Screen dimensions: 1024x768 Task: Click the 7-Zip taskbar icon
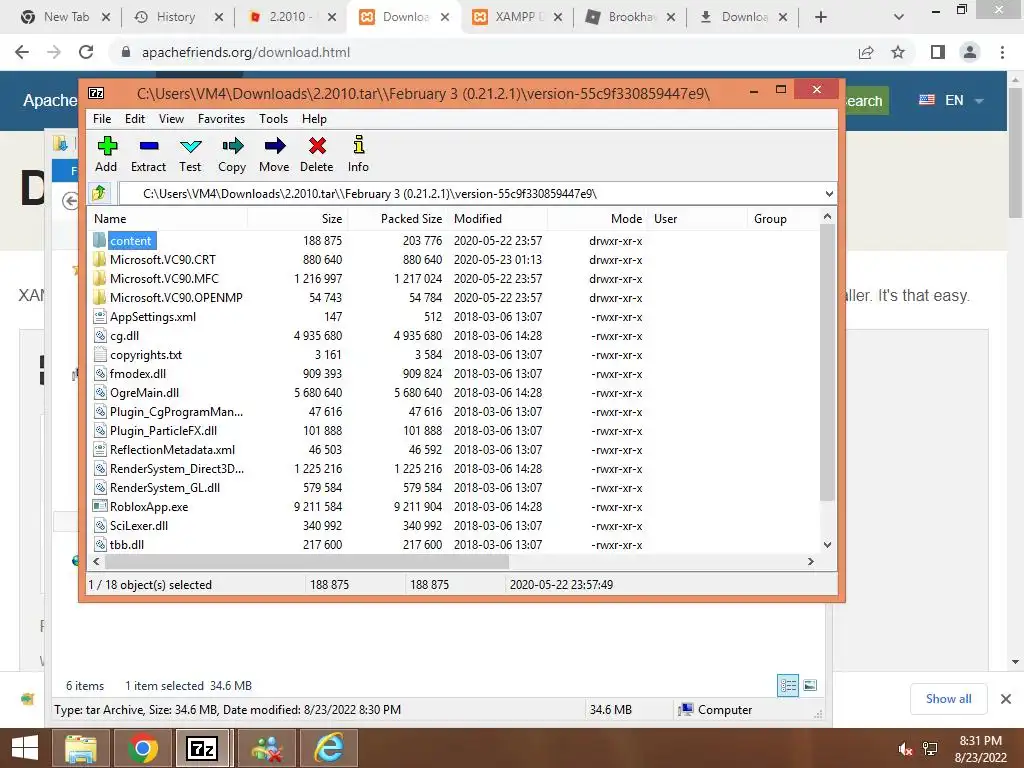click(202, 748)
